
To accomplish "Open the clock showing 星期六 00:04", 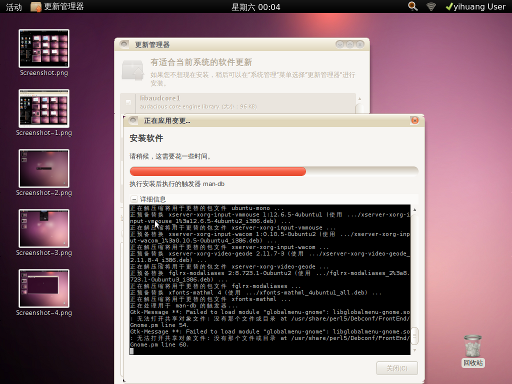I will (256, 7).
